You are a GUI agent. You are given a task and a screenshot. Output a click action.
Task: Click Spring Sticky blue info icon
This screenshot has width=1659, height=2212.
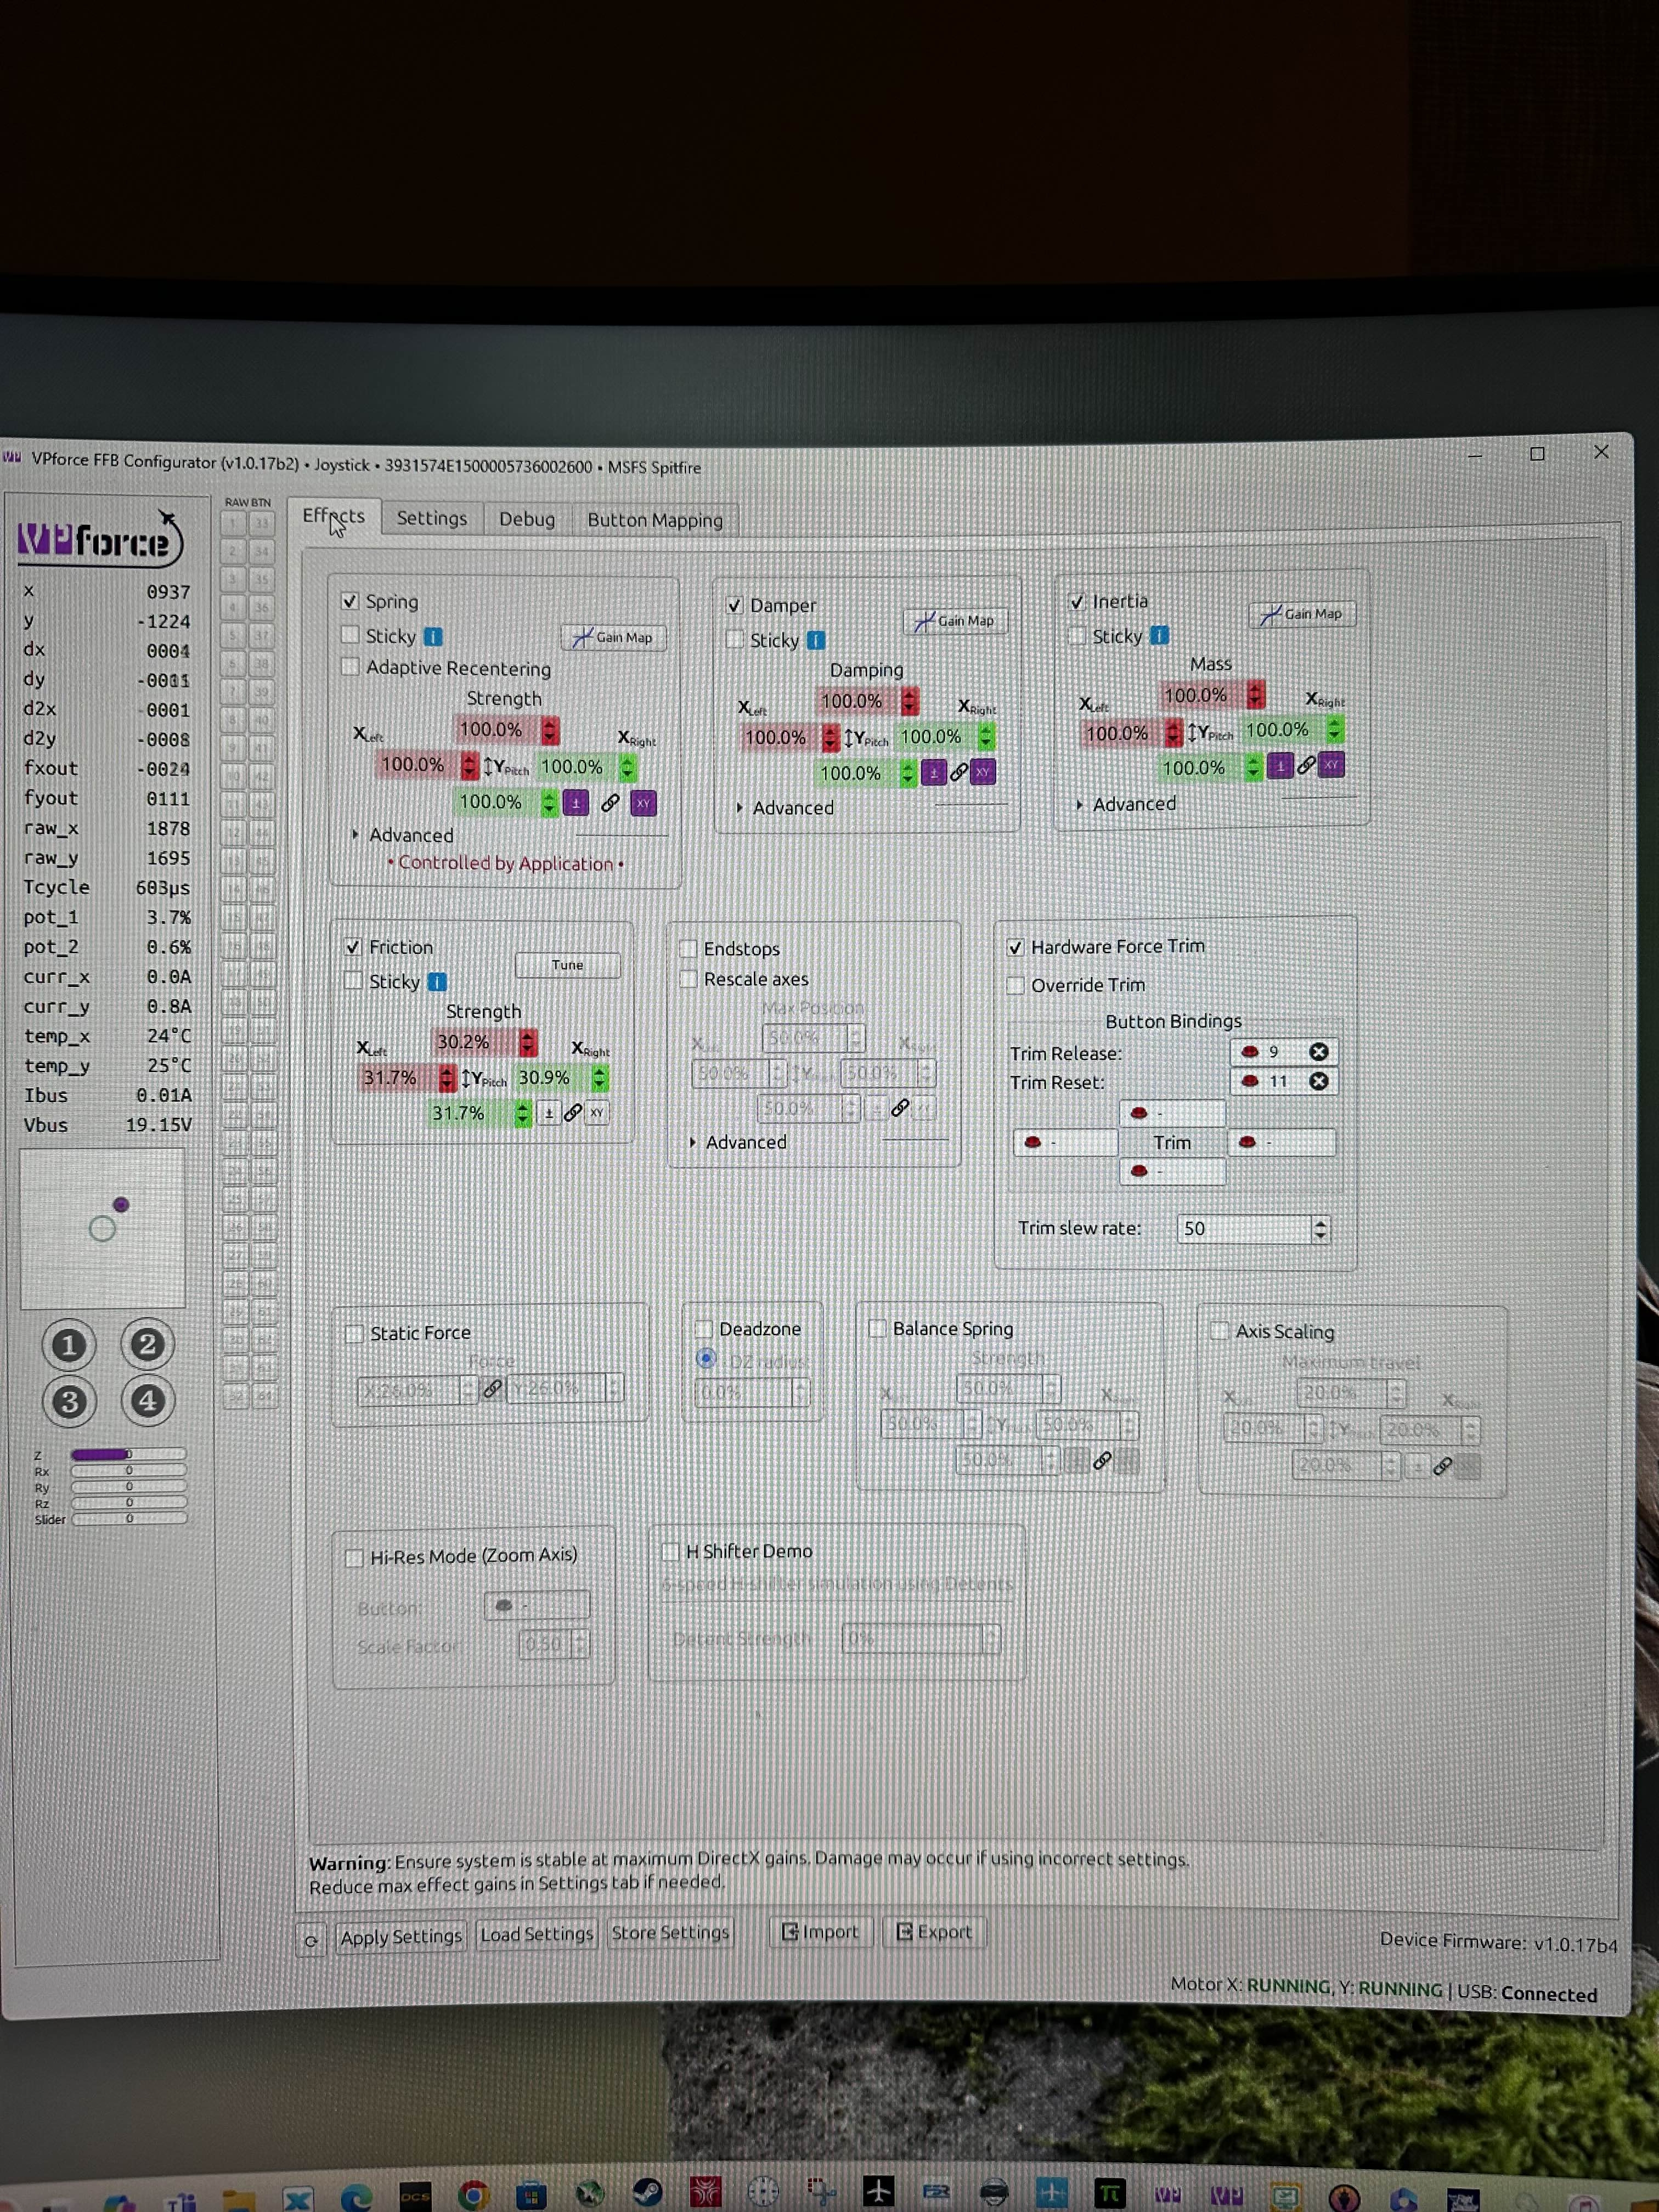433,637
